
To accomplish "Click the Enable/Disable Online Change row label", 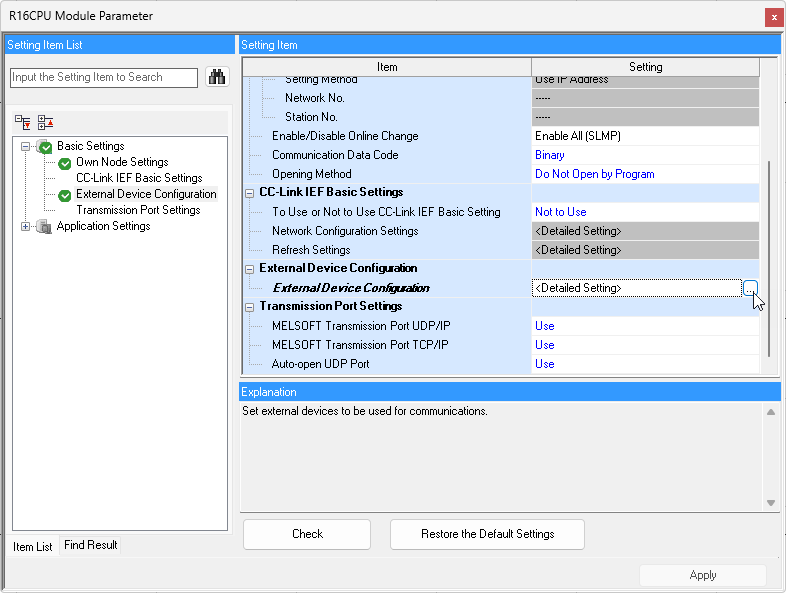I will (345, 136).
